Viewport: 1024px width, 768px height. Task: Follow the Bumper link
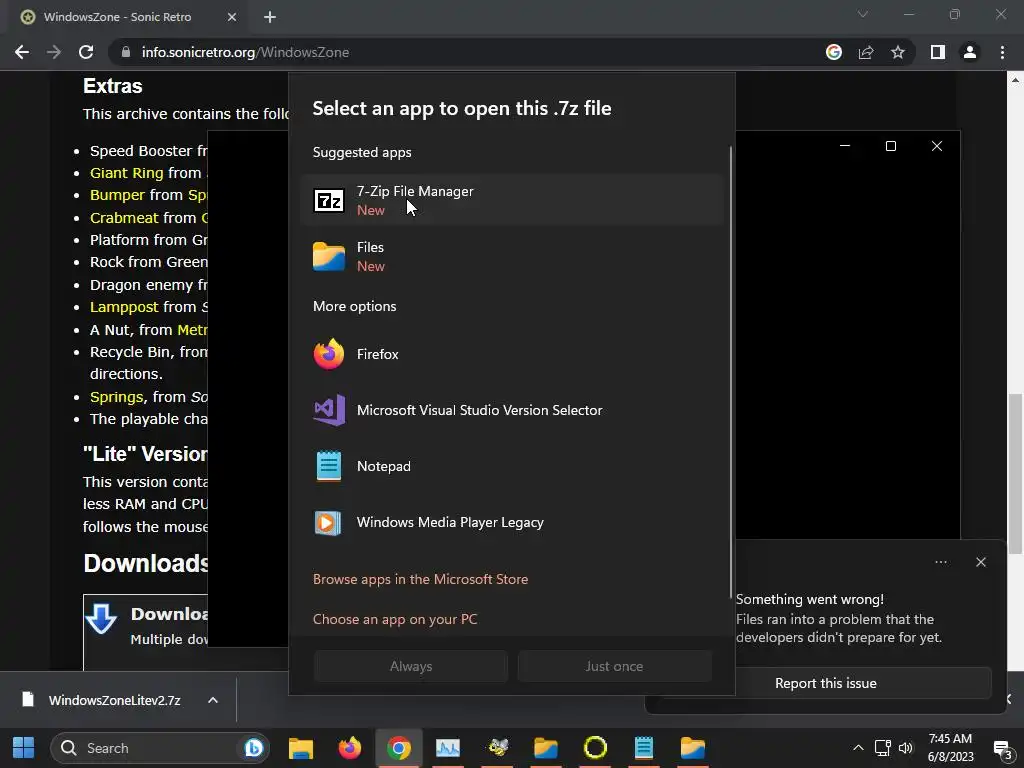[x=118, y=195]
